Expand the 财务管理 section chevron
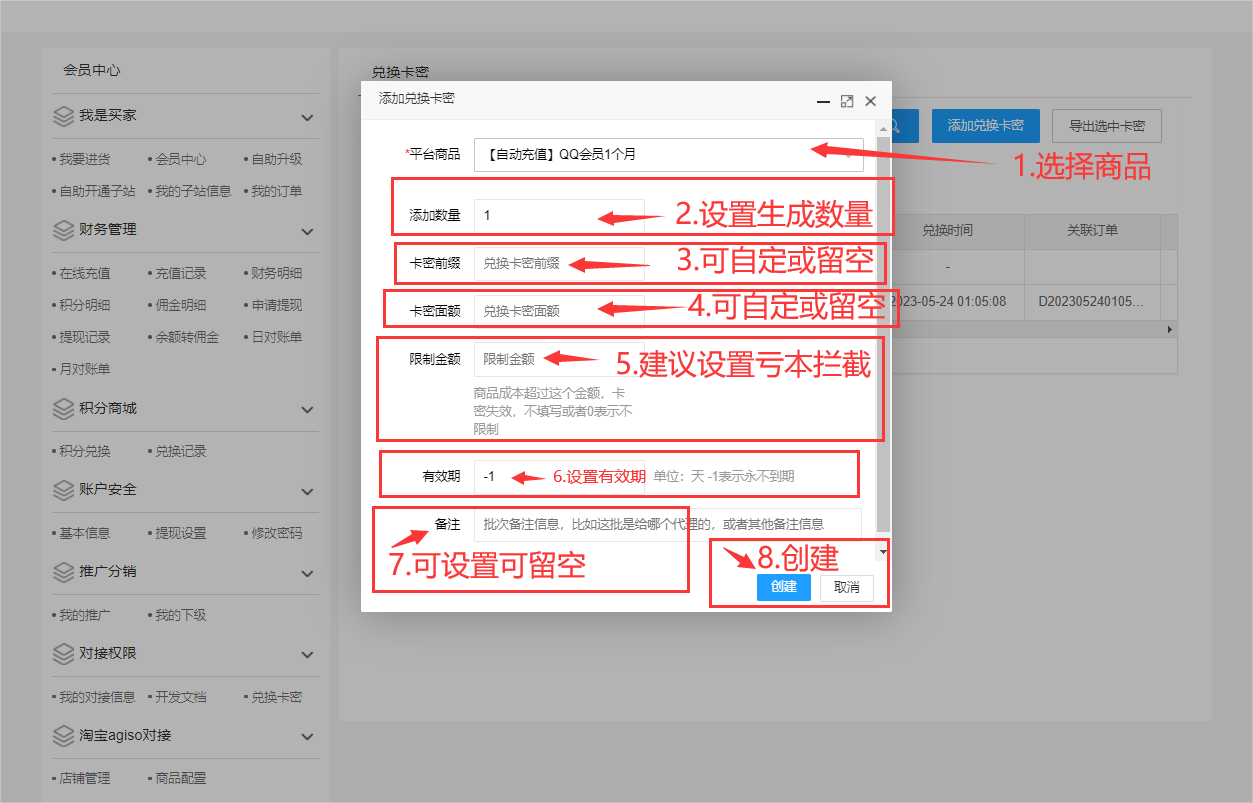Image resolution: width=1253 pixels, height=803 pixels. click(x=307, y=230)
